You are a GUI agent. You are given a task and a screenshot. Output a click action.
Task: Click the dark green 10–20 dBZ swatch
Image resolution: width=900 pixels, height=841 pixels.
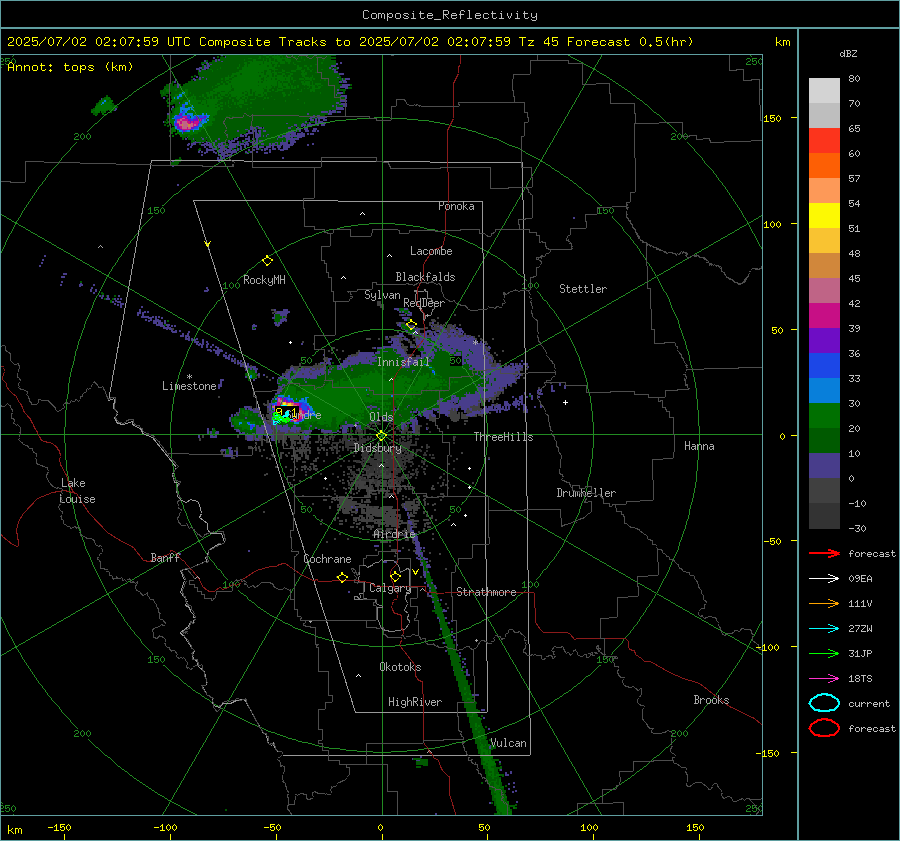click(824, 441)
